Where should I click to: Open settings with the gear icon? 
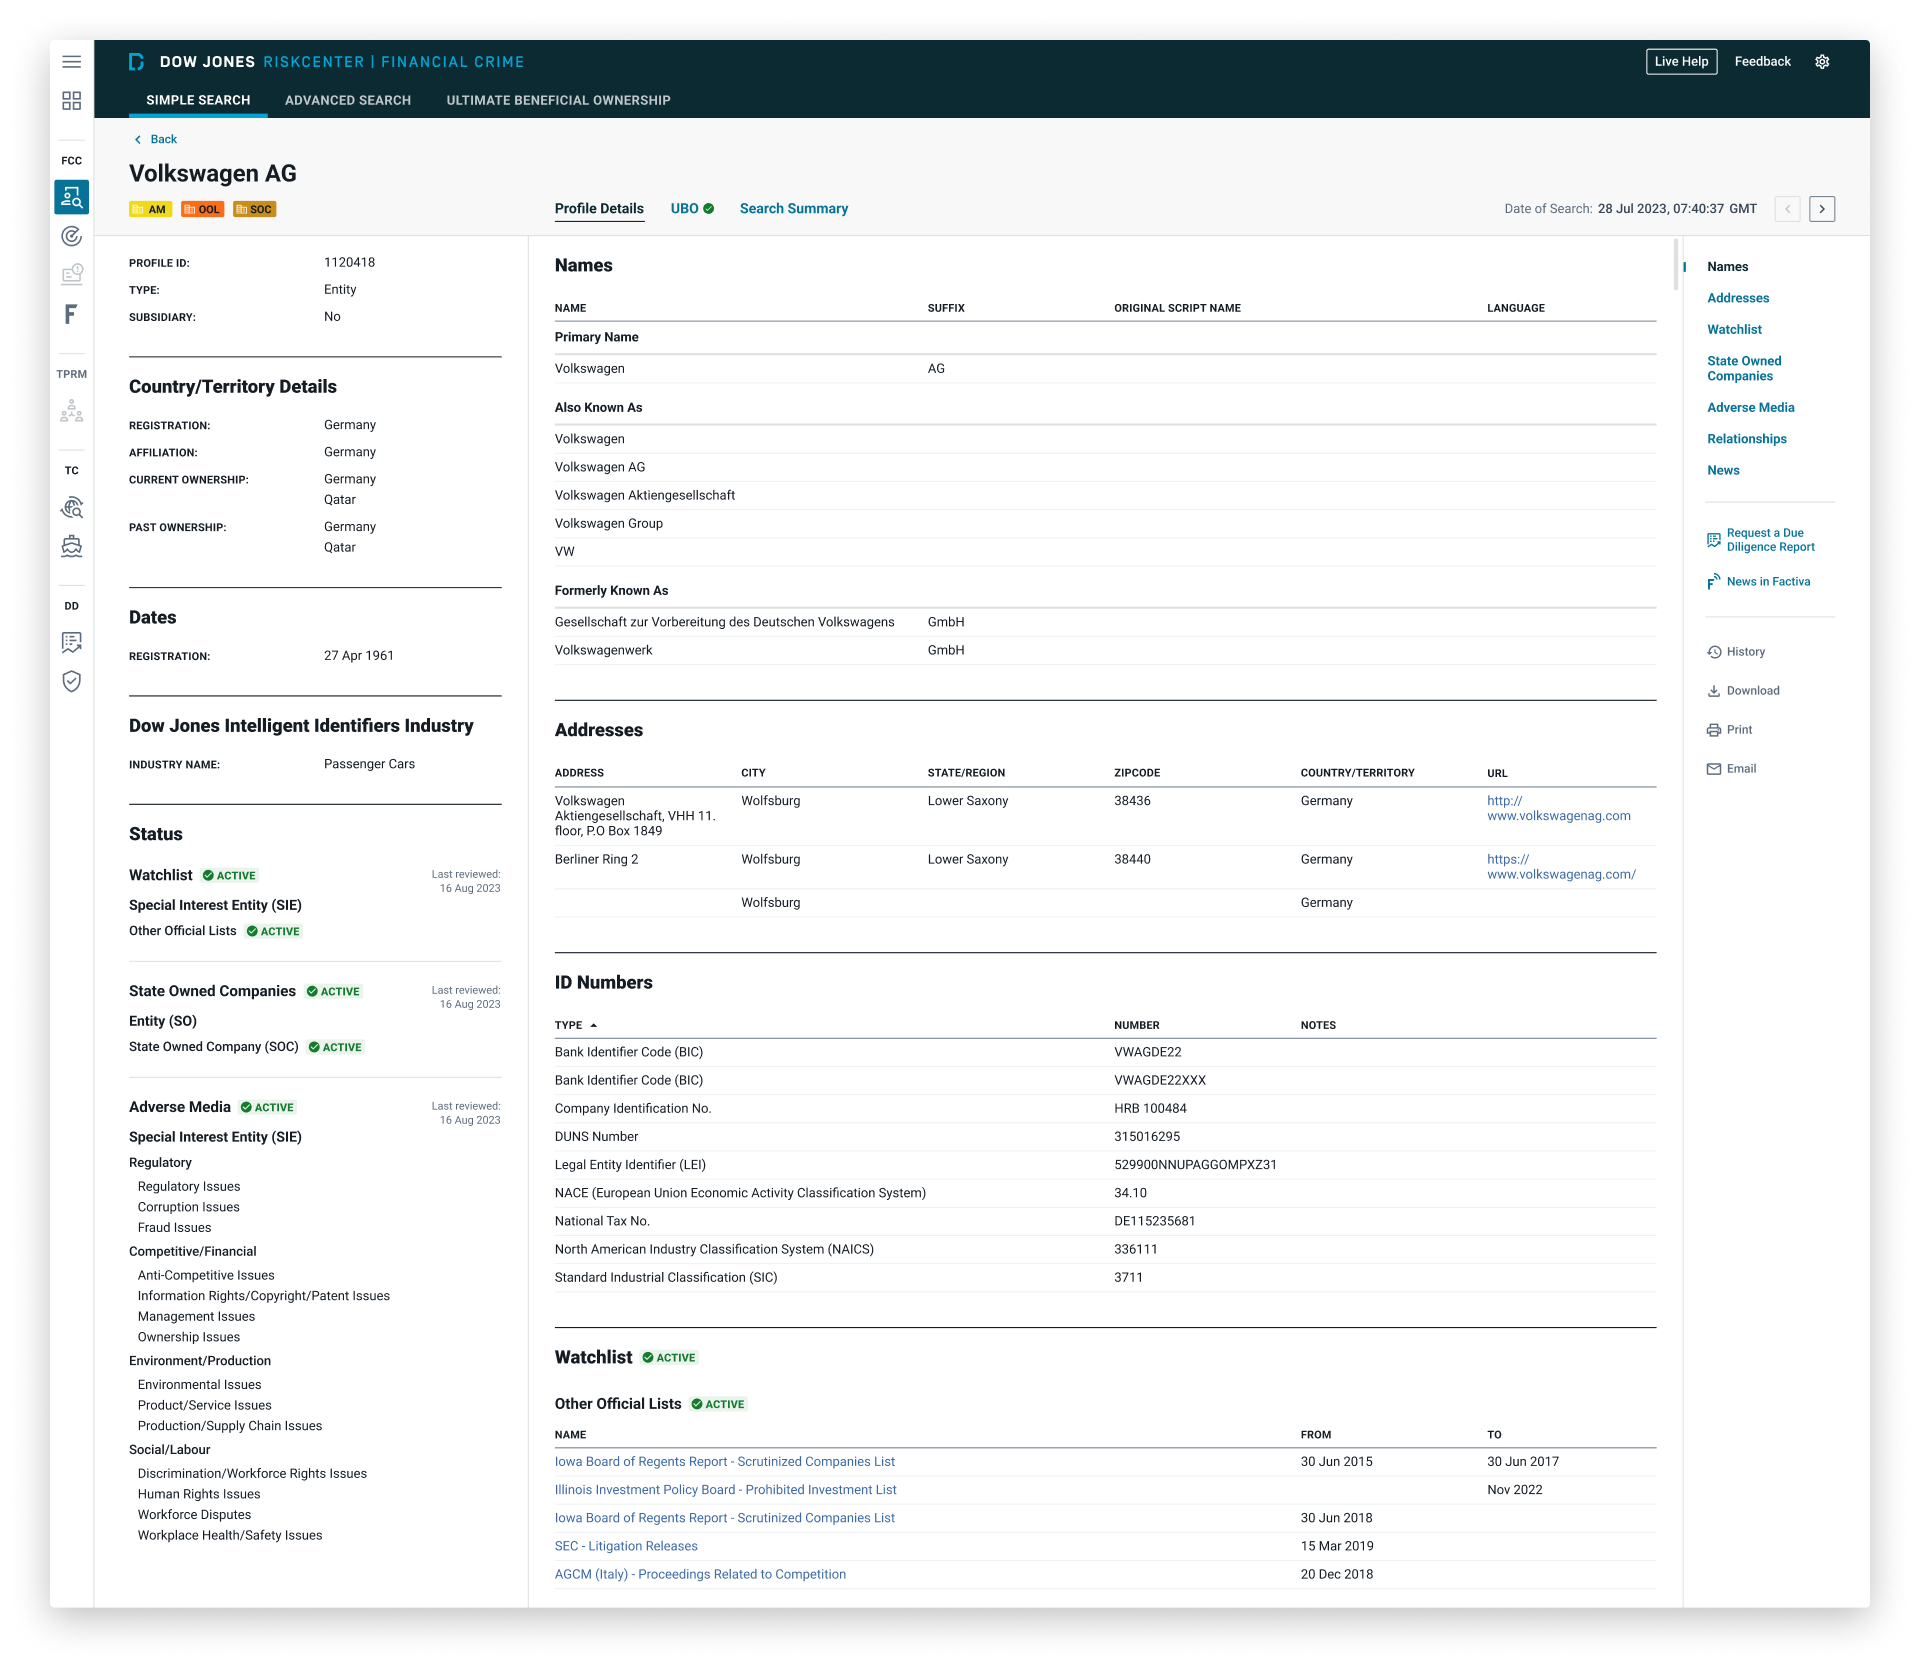tap(1822, 62)
